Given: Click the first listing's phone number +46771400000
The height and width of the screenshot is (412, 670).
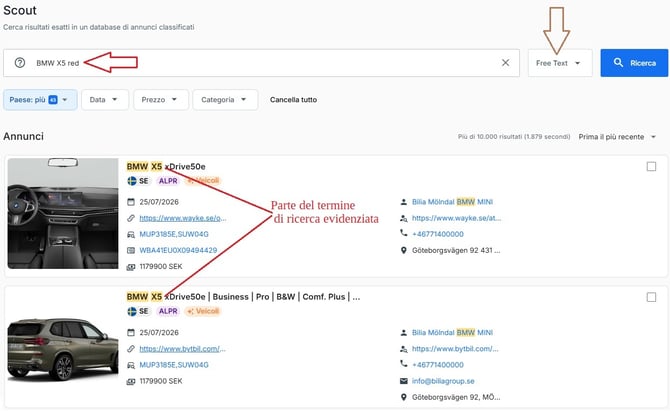Looking at the screenshot, I should pyautogui.click(x=438, y=234).
